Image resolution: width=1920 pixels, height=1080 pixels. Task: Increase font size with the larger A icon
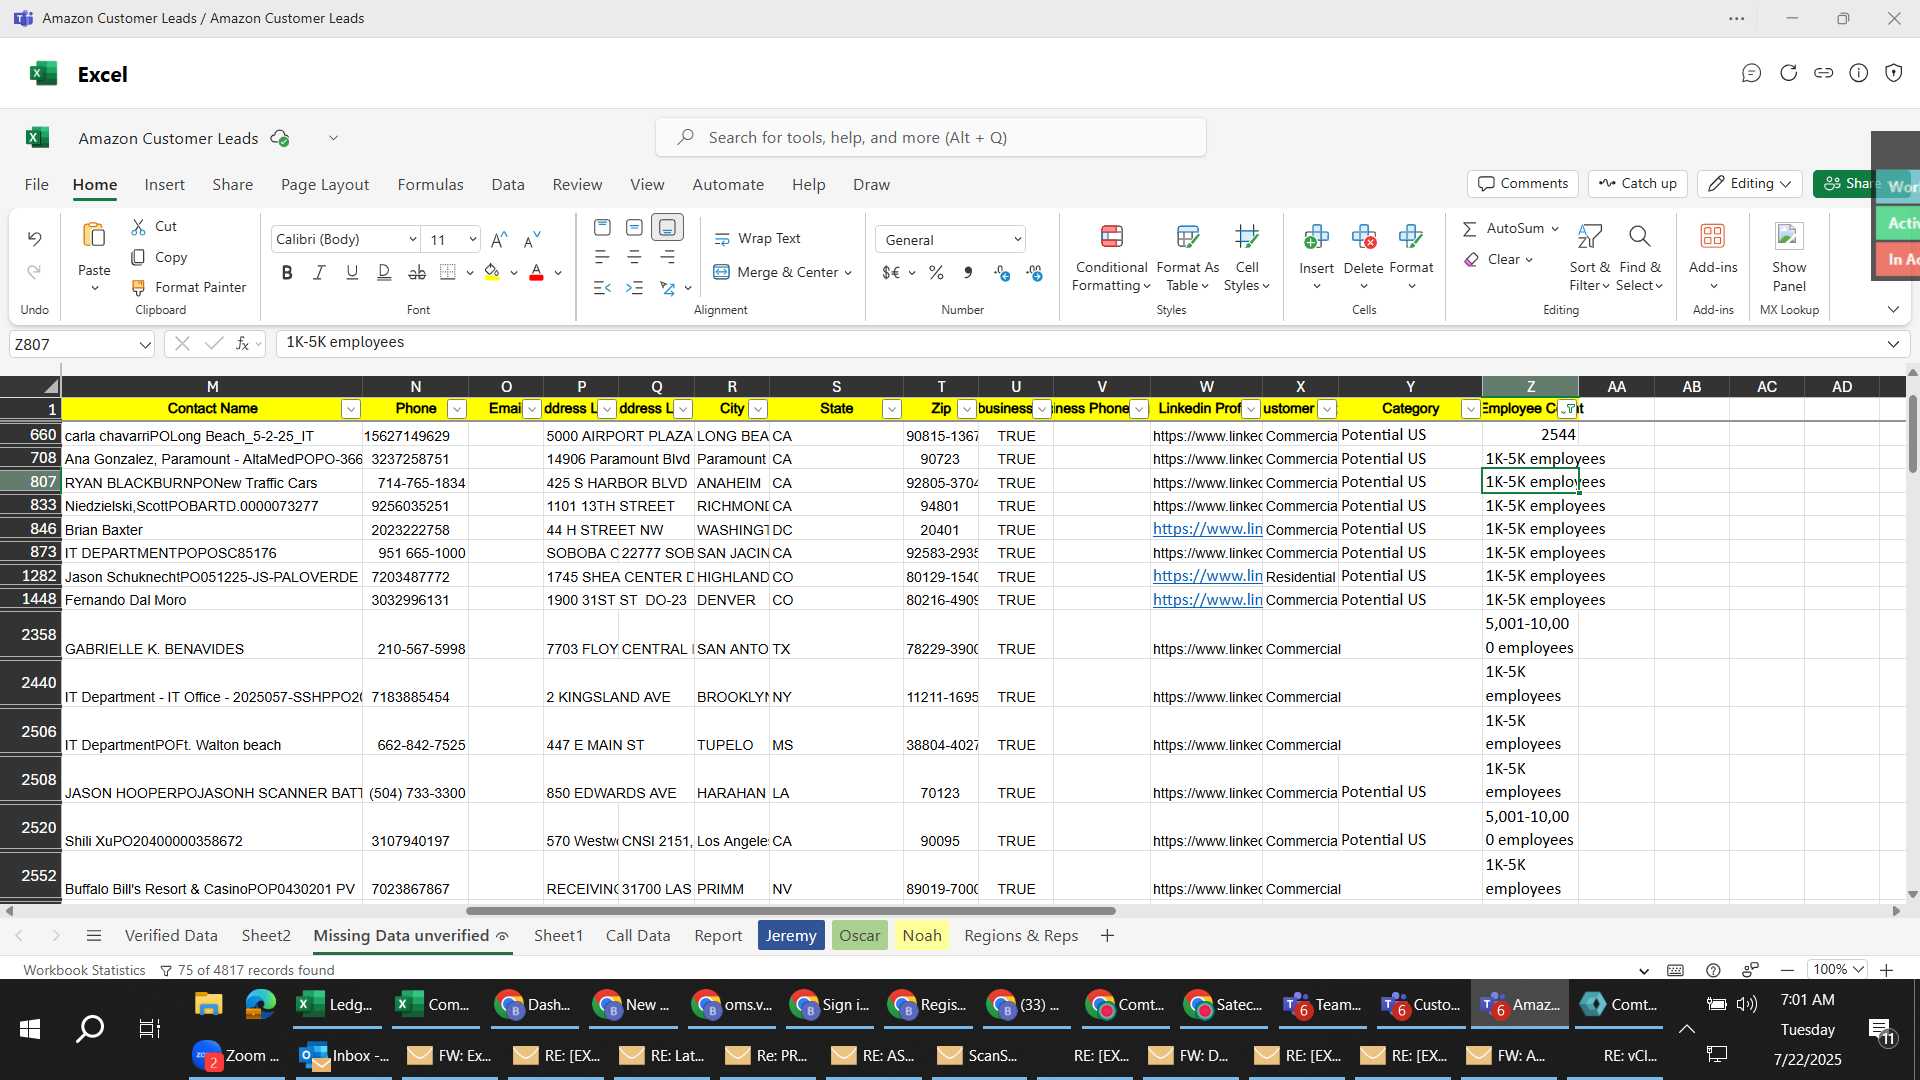pos(499,239)
